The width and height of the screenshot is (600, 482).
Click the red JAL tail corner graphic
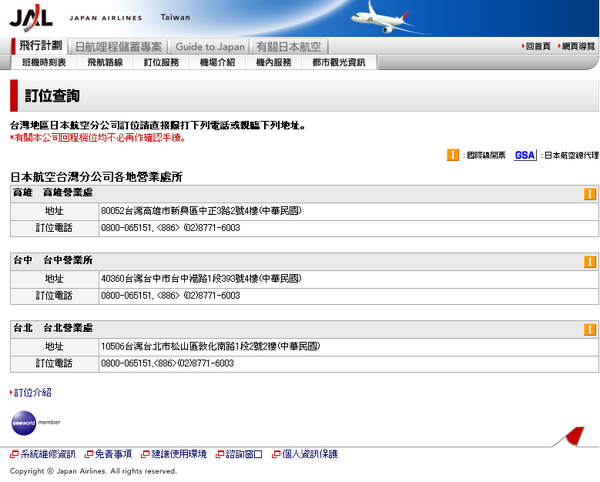click(x=575, y=436)
